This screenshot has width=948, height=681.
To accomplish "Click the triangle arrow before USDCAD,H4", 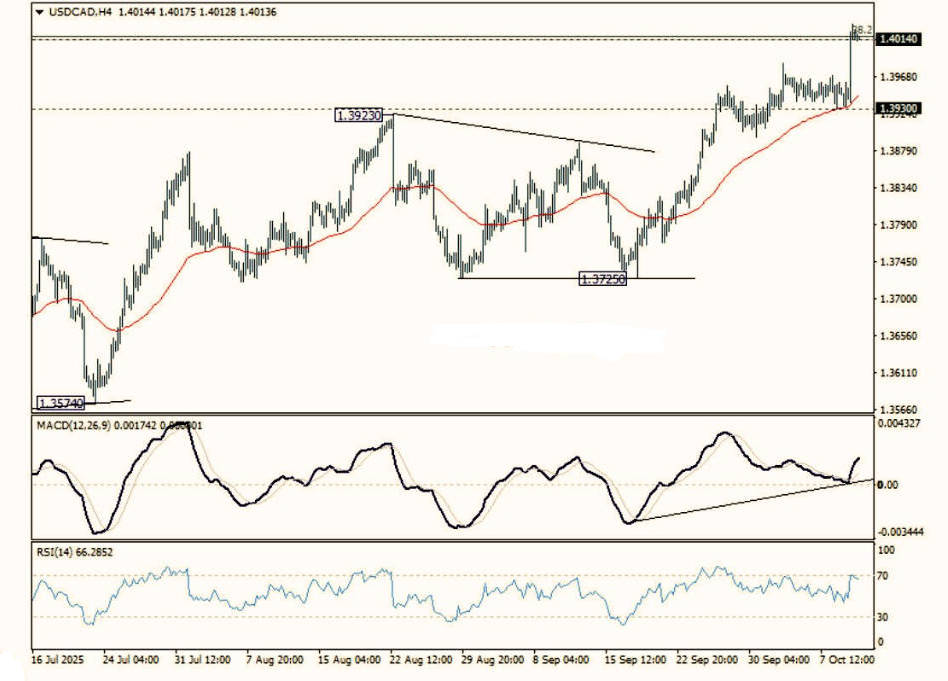I will click(39, 12).
